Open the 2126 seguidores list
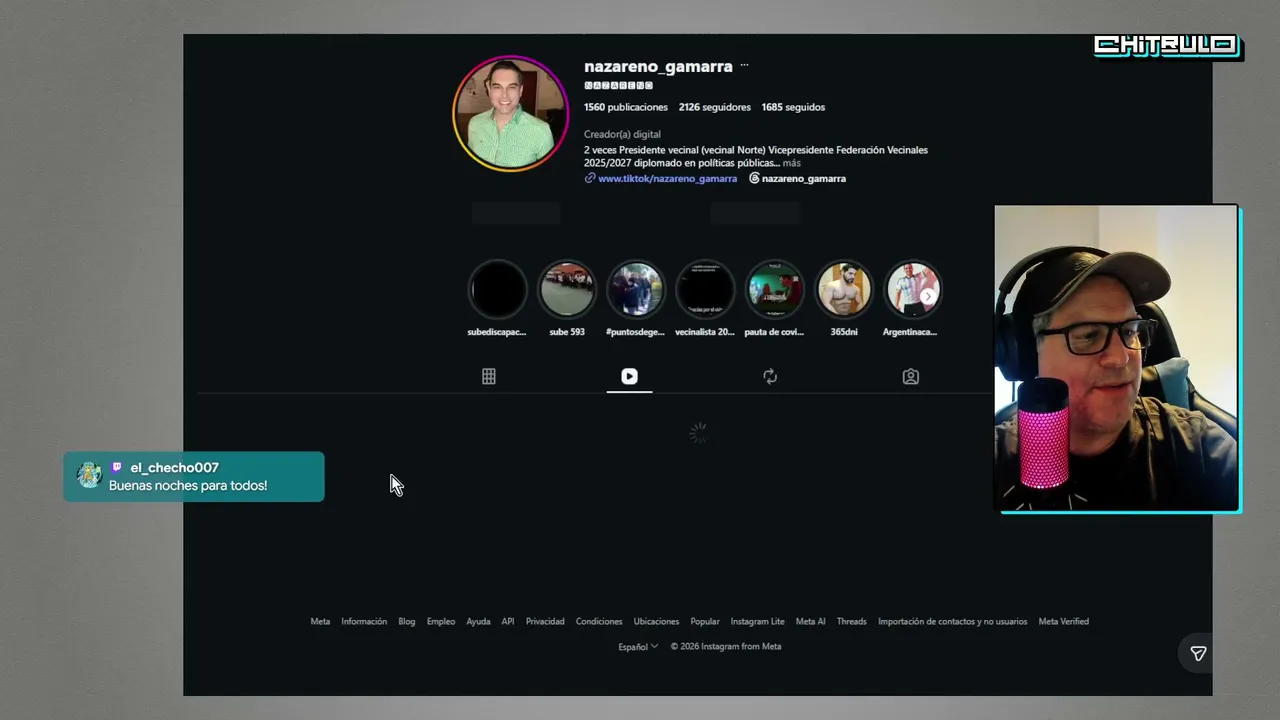This screenshot has width=1280, height=720. click(x=715, y=107)
